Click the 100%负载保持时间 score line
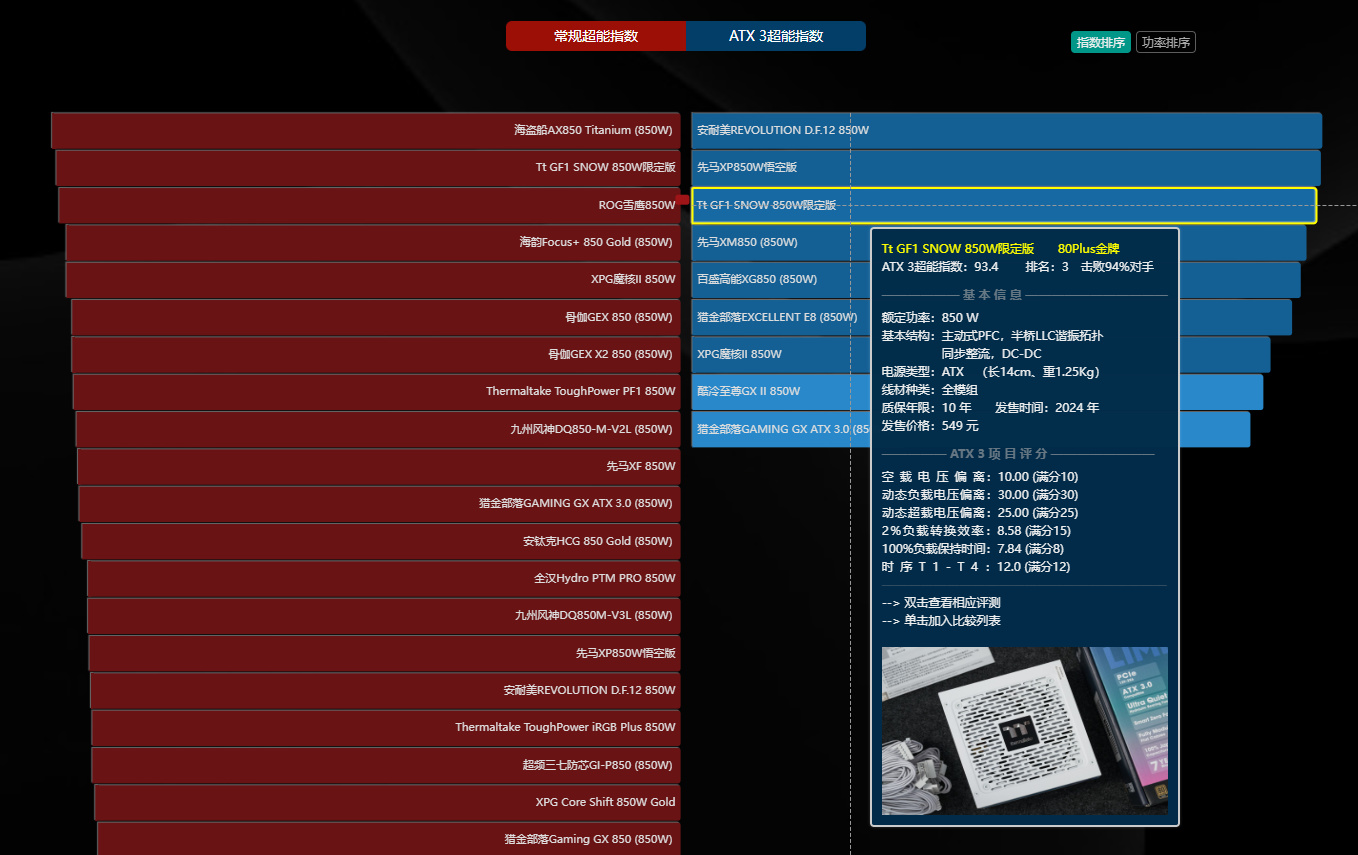The image size is (1358, 855). pos(973,549)
